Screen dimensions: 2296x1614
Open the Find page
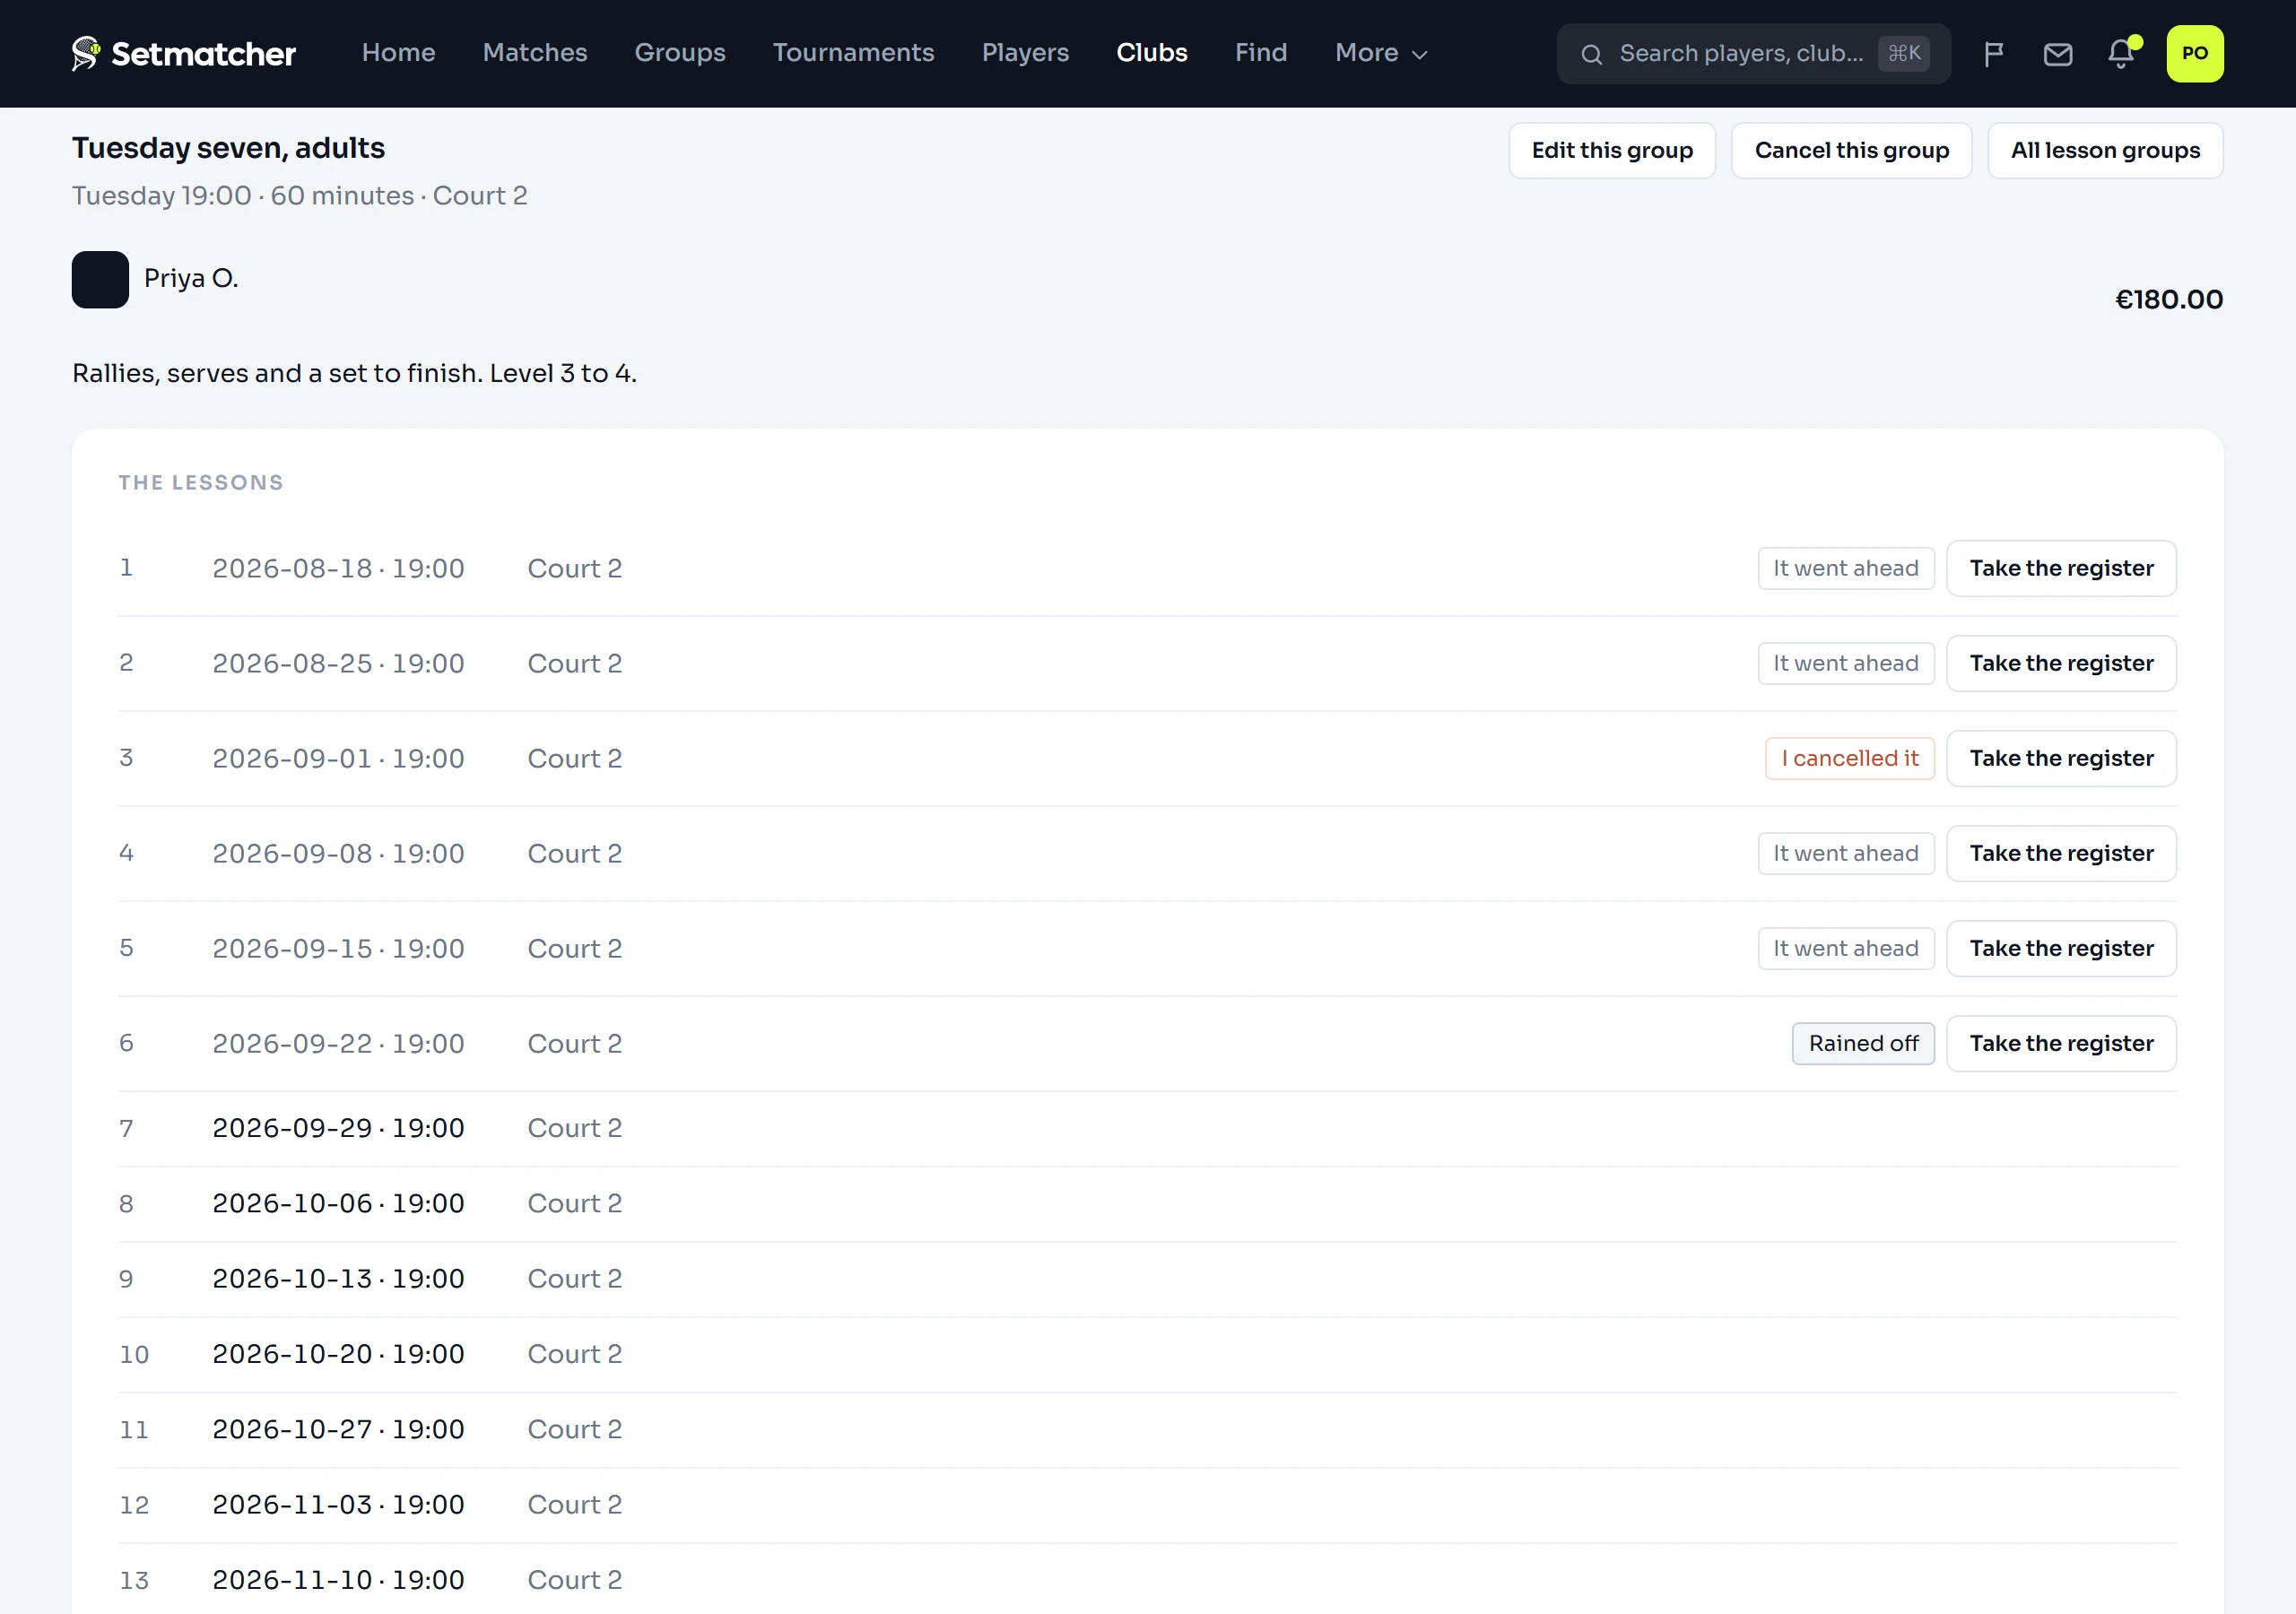tap(1260, 53)
